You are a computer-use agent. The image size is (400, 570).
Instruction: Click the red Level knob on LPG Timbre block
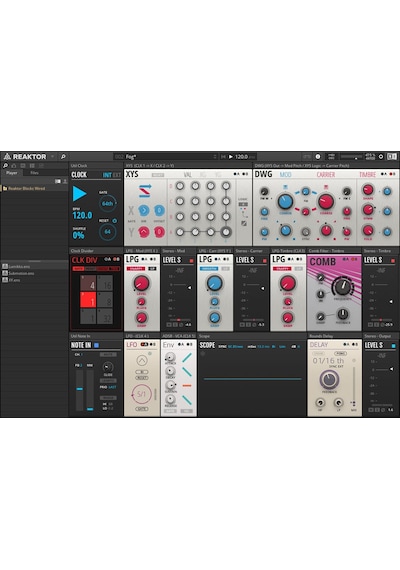(288, 283)
